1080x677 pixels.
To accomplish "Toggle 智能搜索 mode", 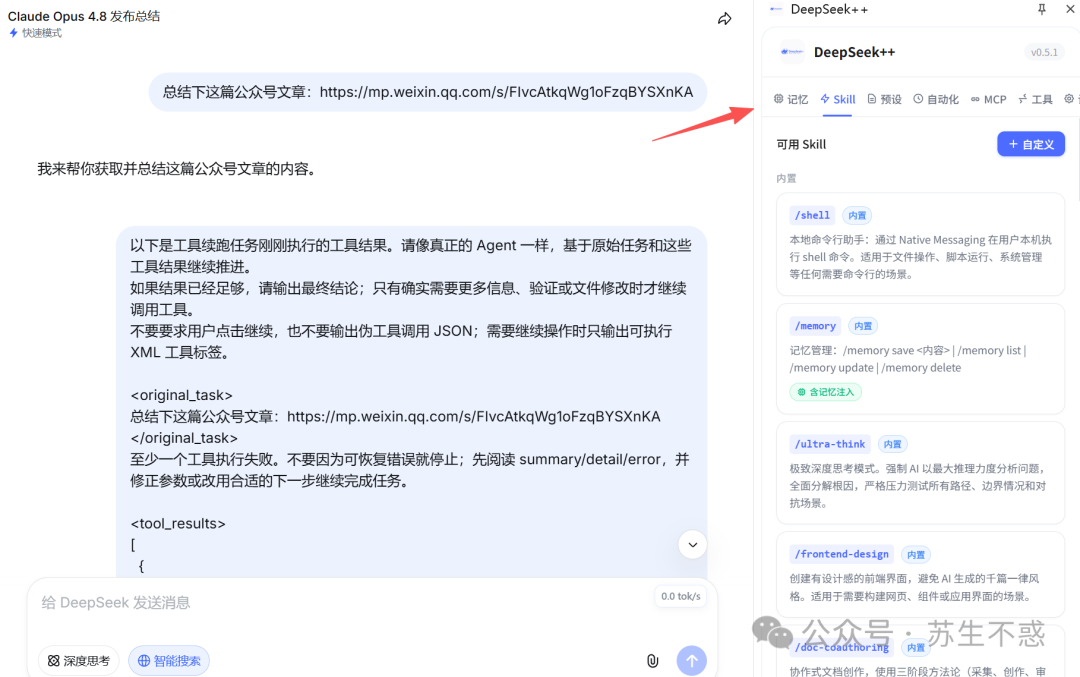I will coord(169,660).
